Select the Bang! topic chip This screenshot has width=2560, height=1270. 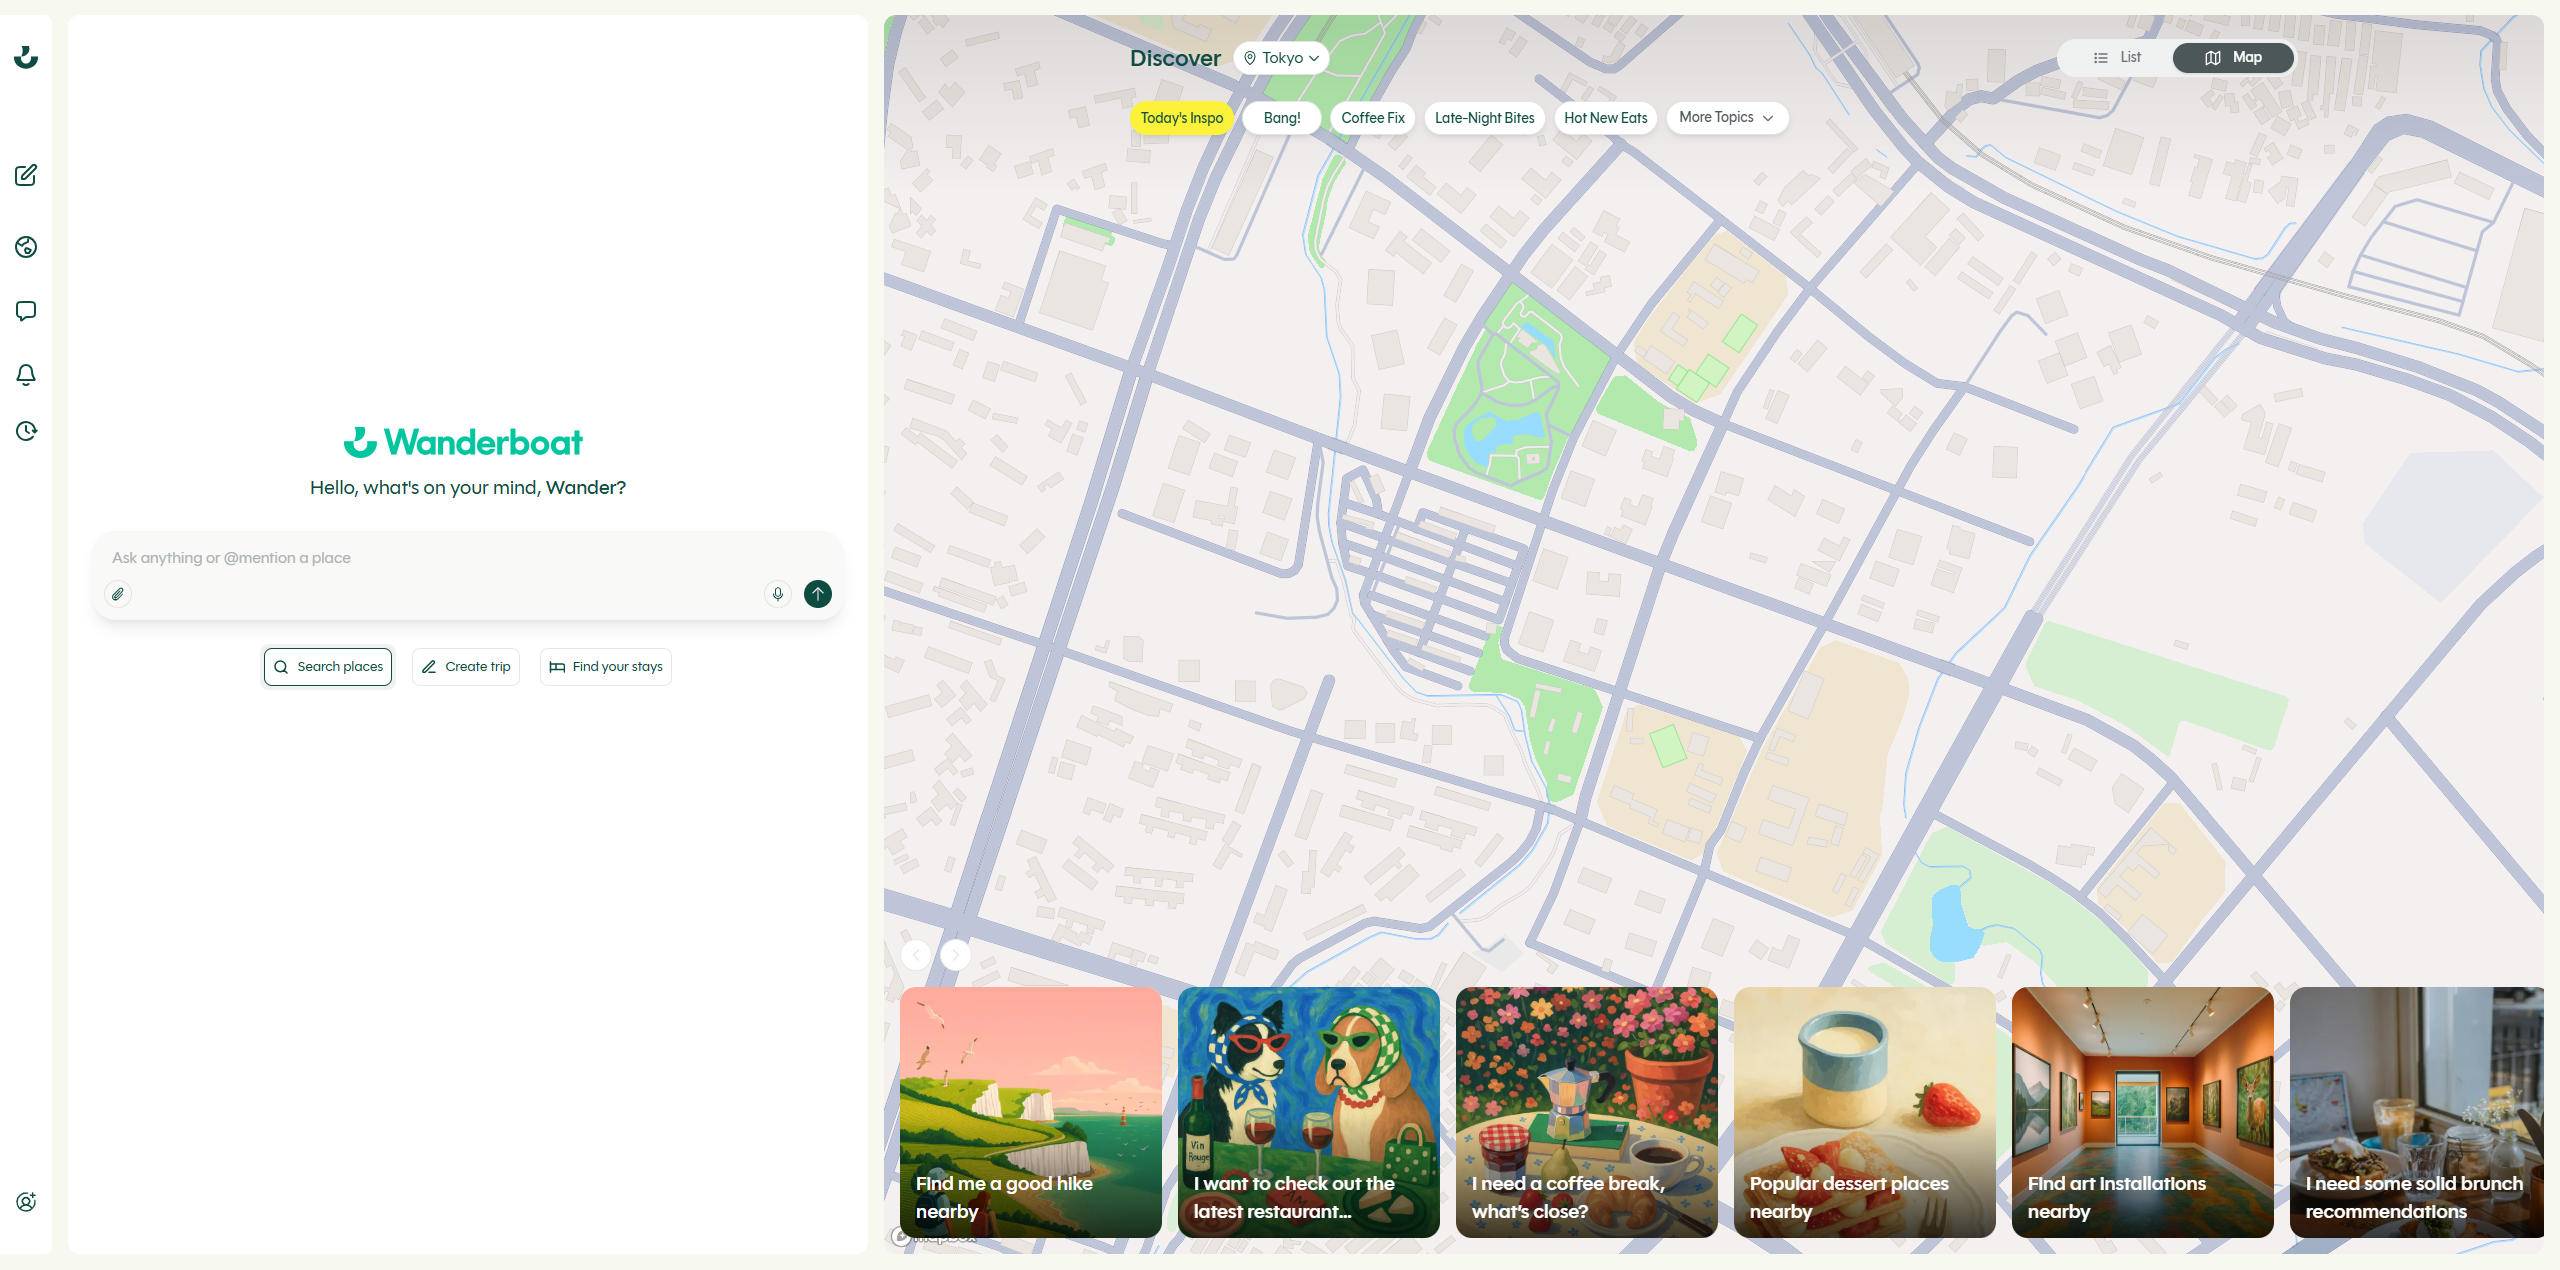tap(1282, 118)
